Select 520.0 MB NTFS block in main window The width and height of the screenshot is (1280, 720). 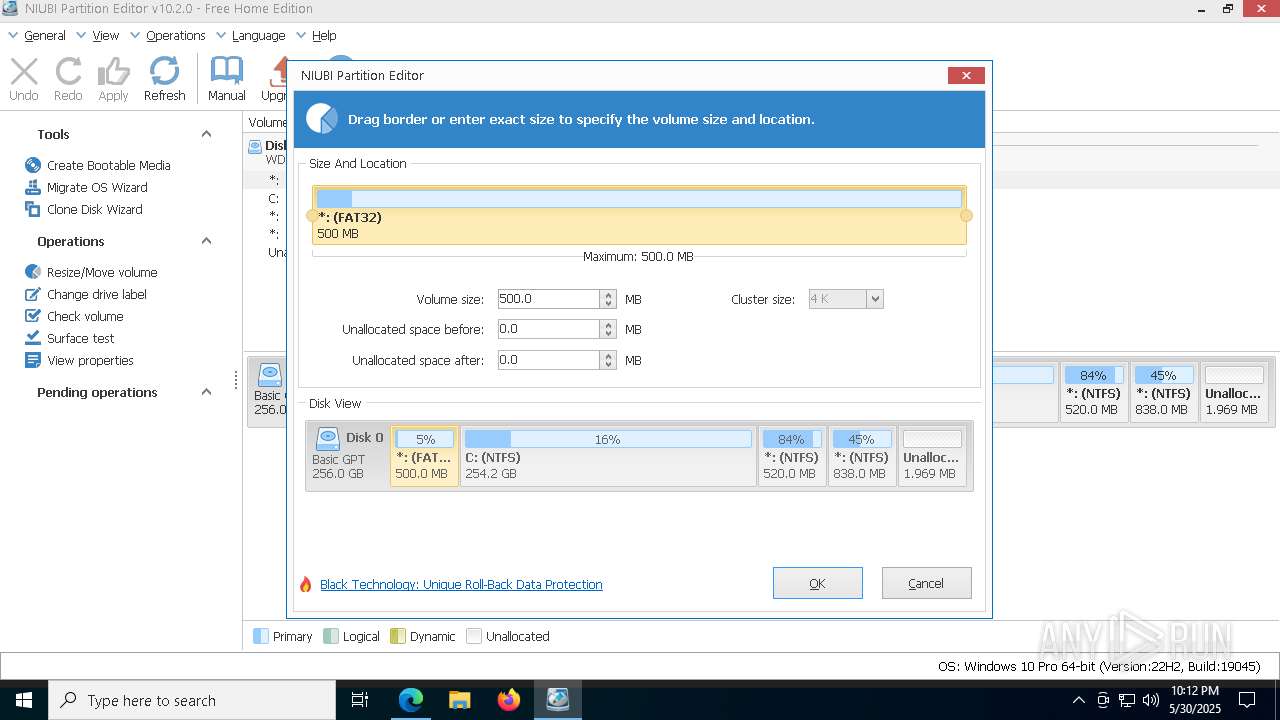(1093, 392)
